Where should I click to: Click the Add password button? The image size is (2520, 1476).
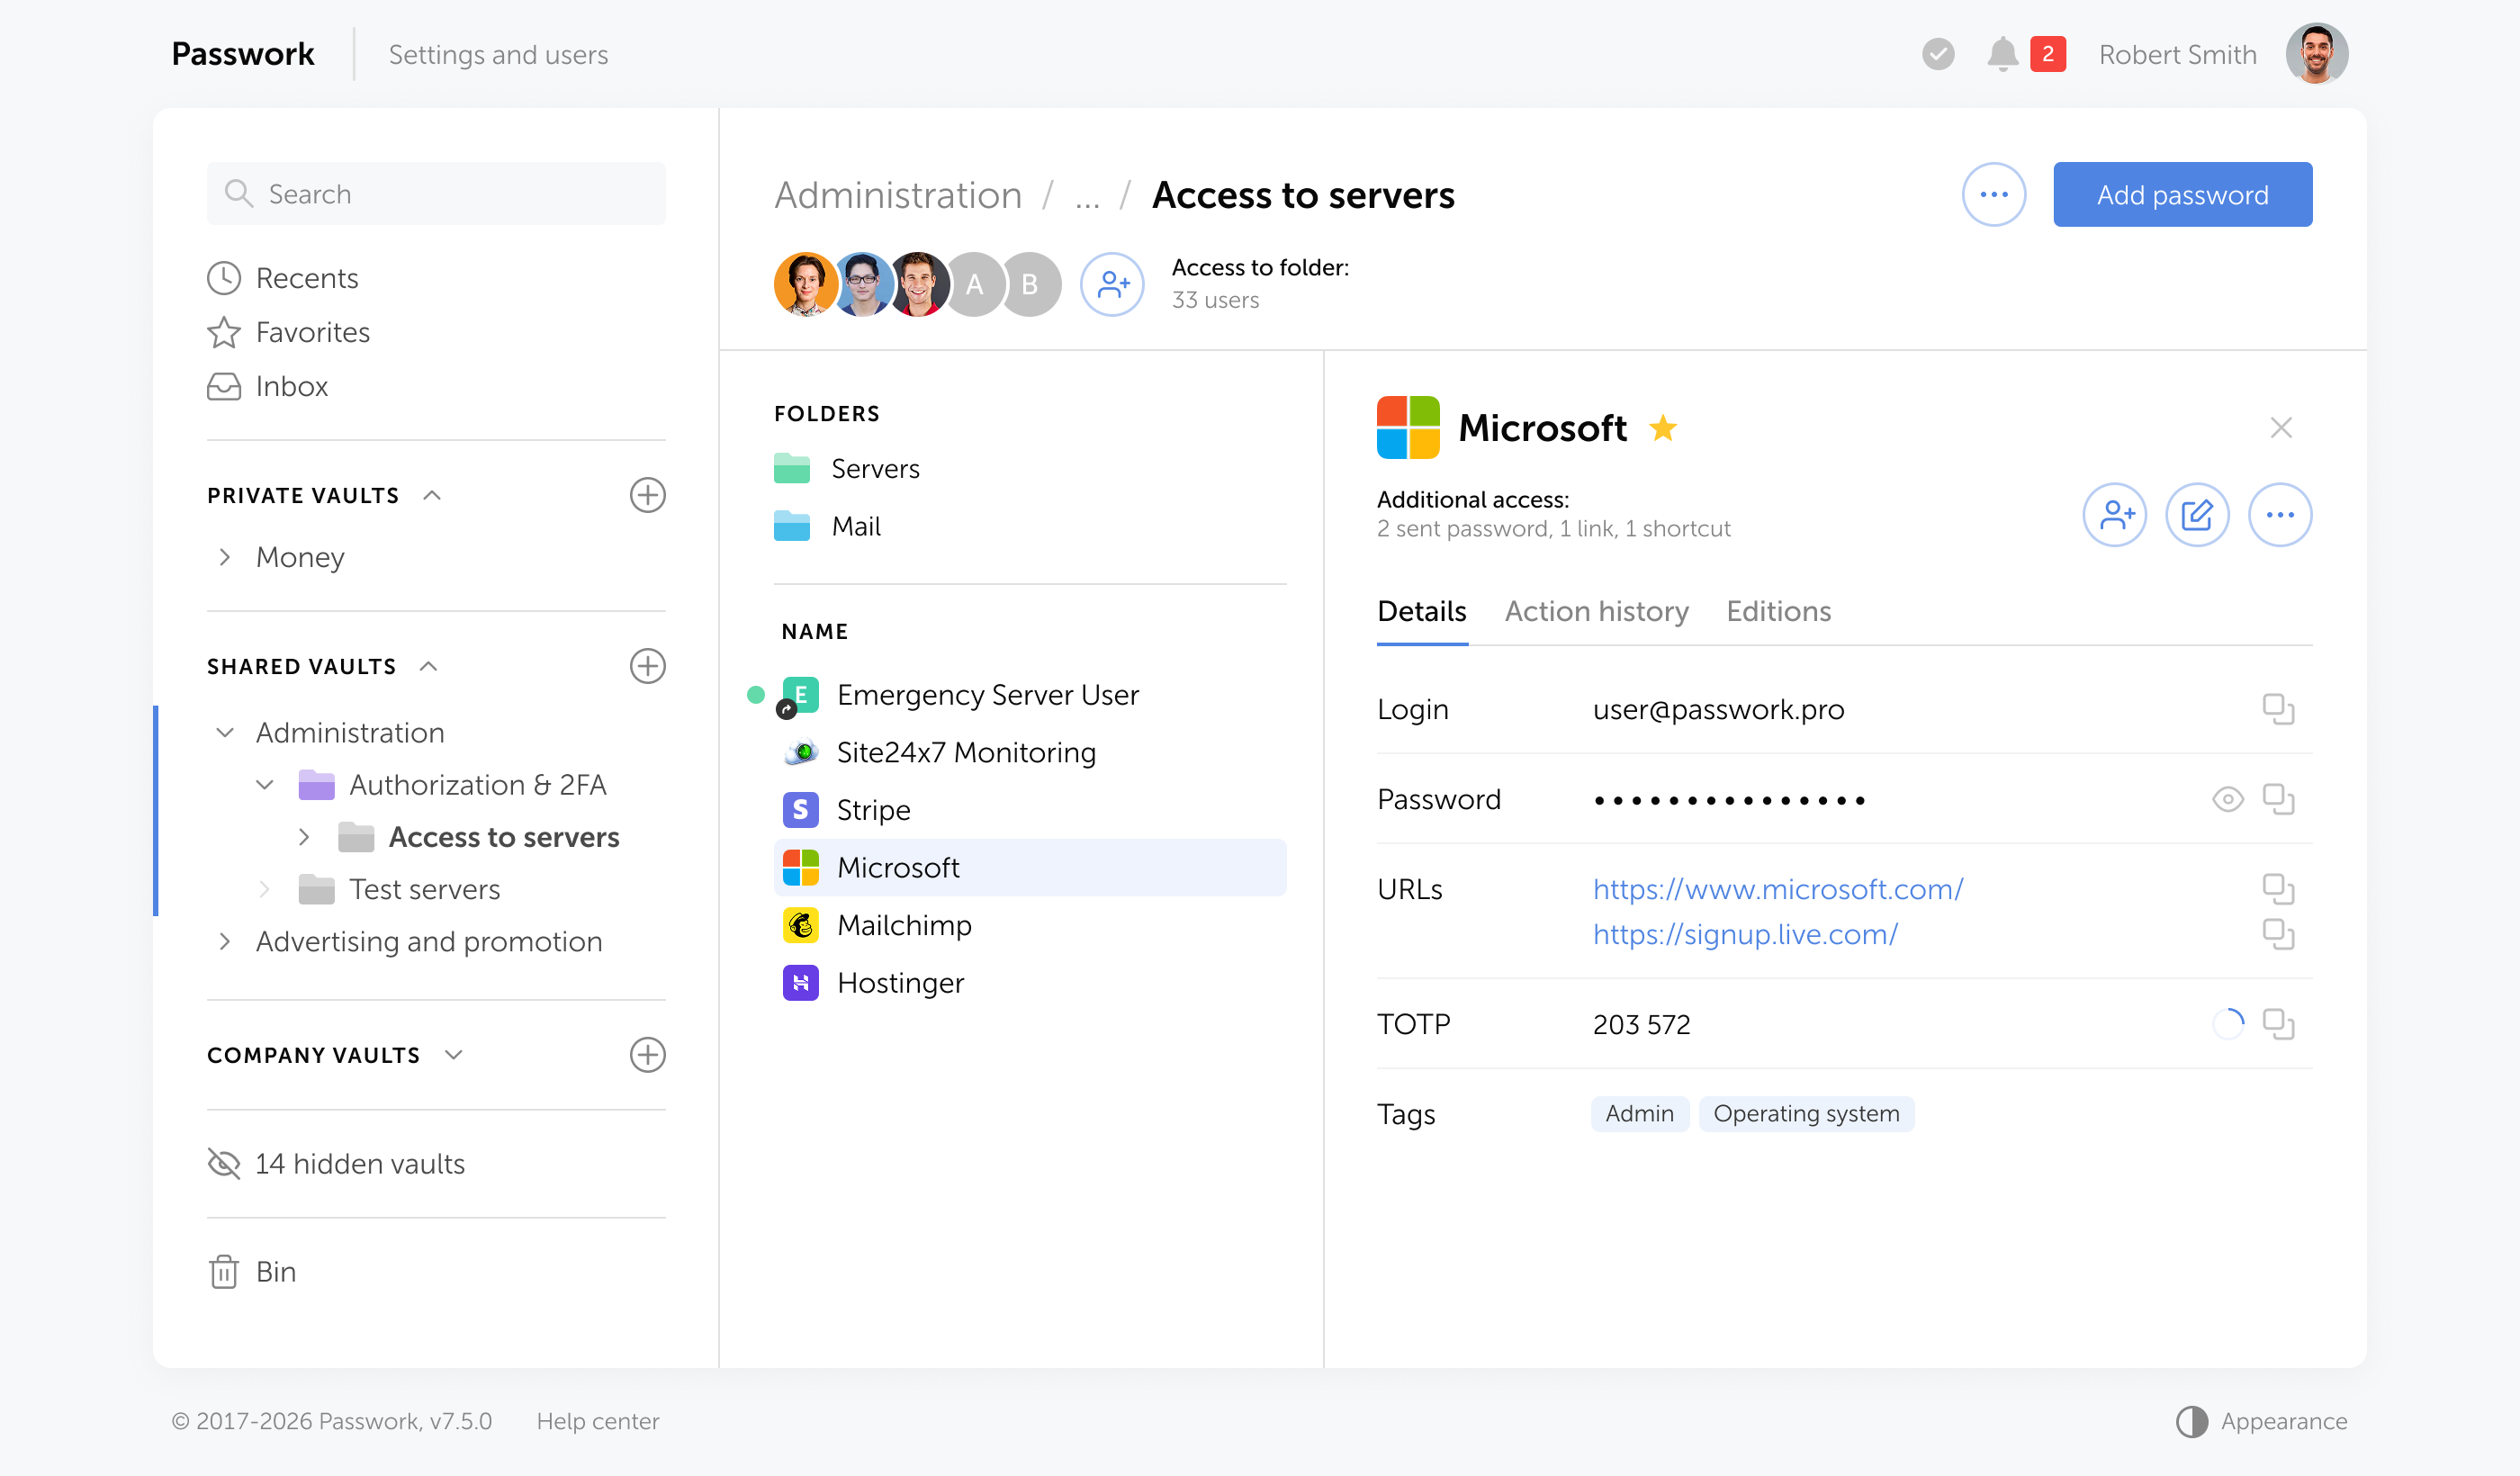click(2182, 194)
